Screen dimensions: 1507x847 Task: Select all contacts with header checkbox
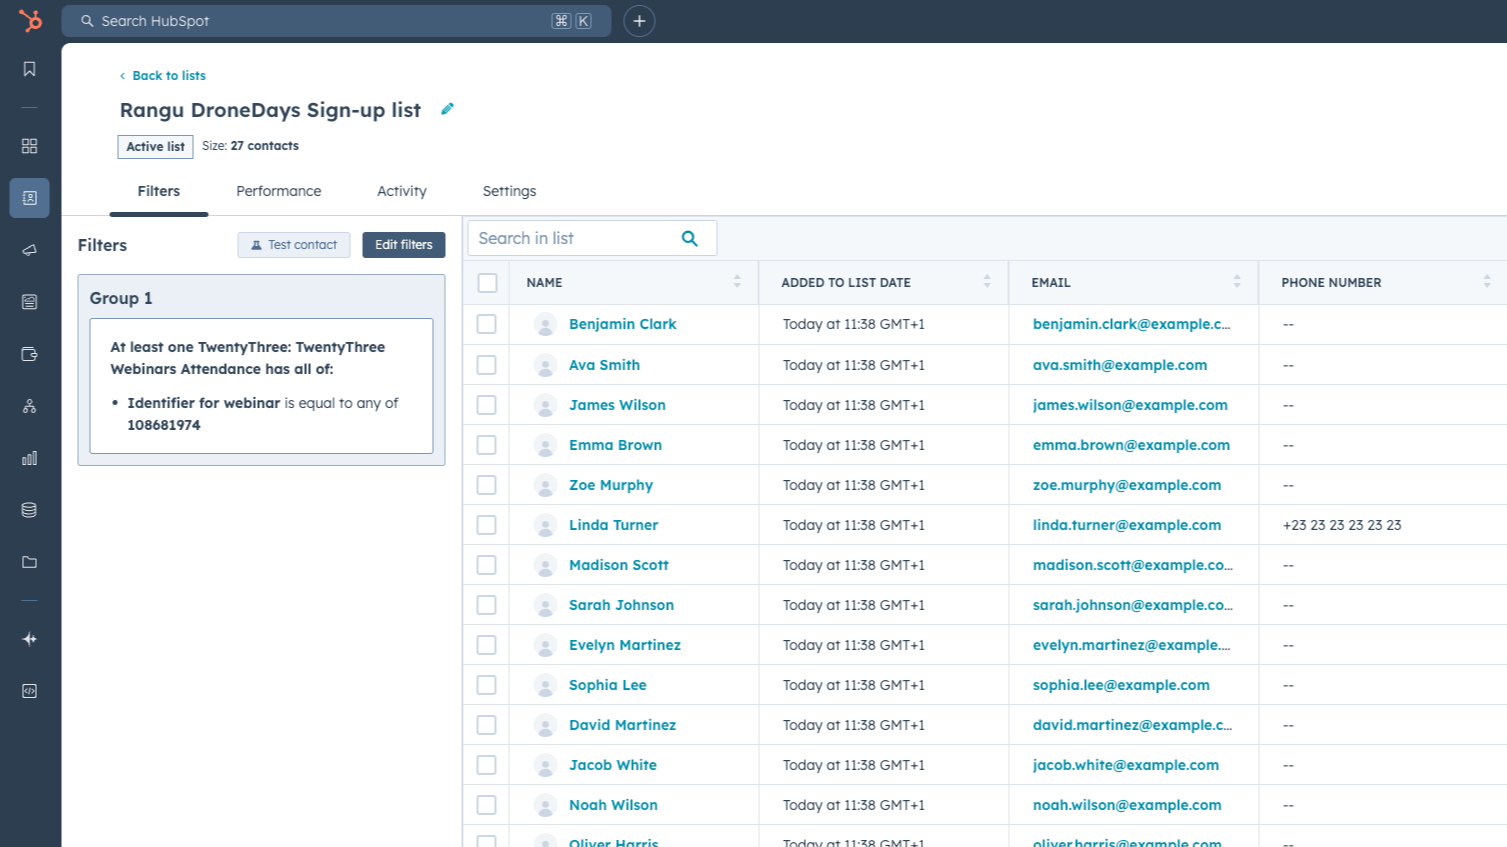point(487,283)
